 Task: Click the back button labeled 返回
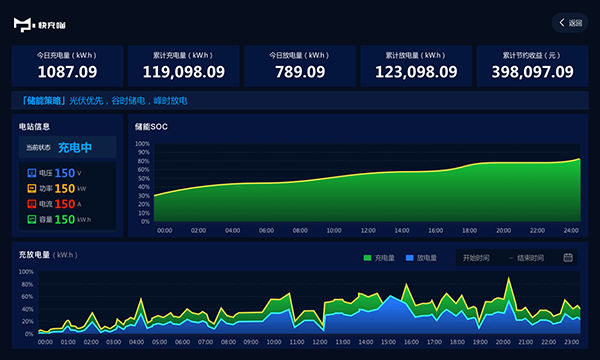pyautogui.click(x=570, y=23)
